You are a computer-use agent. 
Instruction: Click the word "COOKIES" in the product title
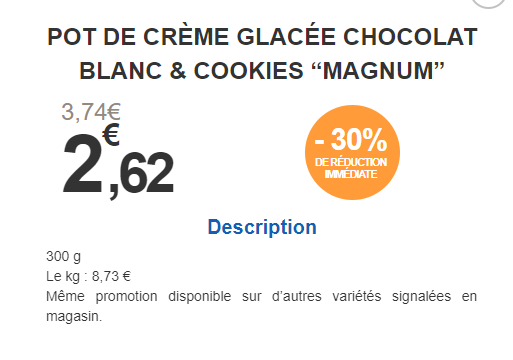point(249,71)
